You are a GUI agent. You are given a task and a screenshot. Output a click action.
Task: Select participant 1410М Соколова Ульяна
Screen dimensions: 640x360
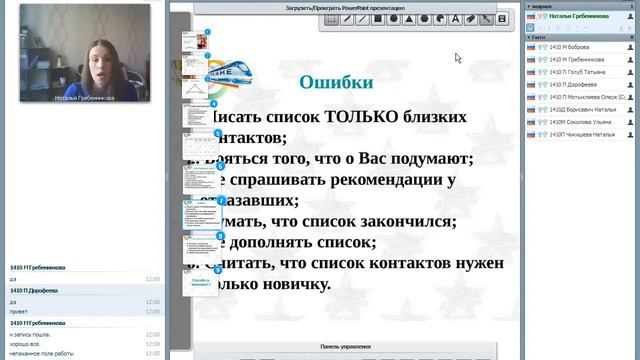click(x=580, y=122)
